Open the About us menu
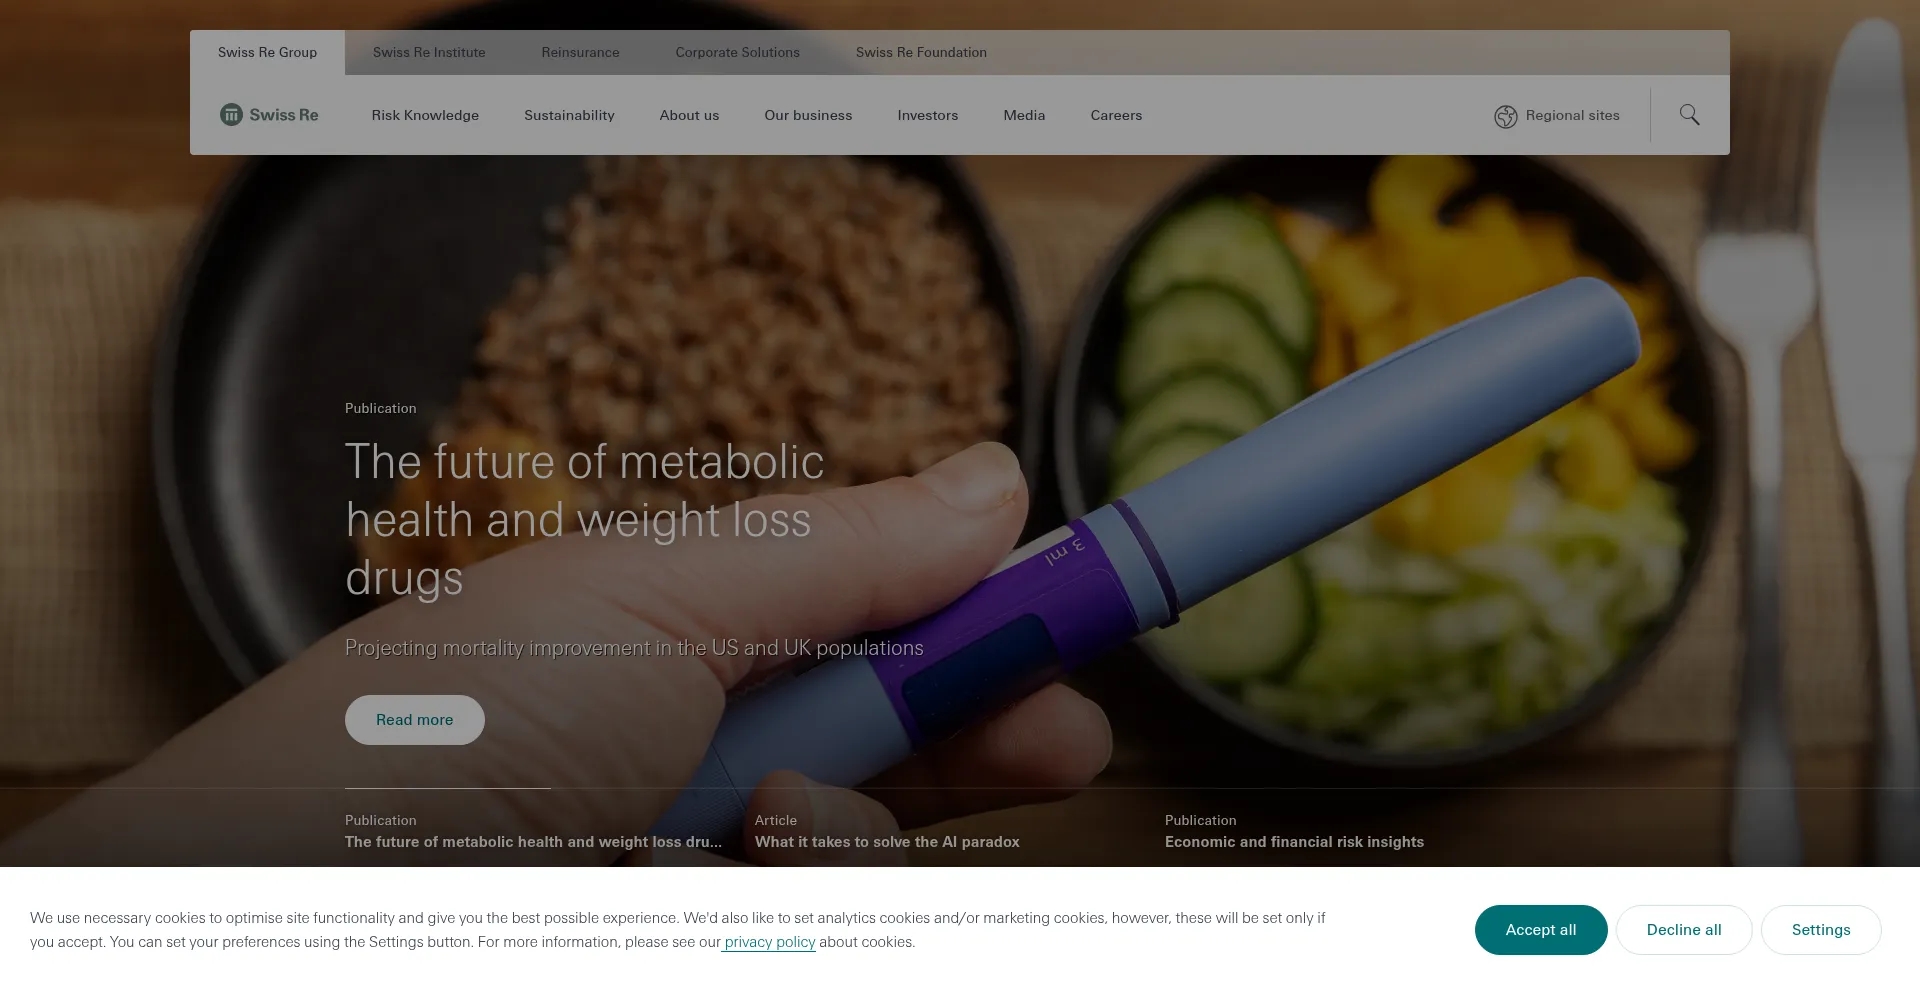 tap(689, 115)
